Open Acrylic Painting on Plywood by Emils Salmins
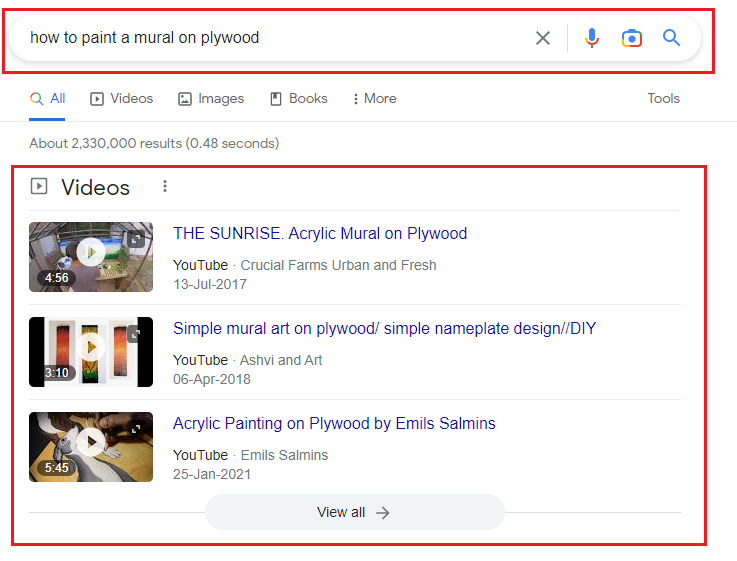Image resolution: width=737 pixels, height=561 pixels. click(334, 423)
